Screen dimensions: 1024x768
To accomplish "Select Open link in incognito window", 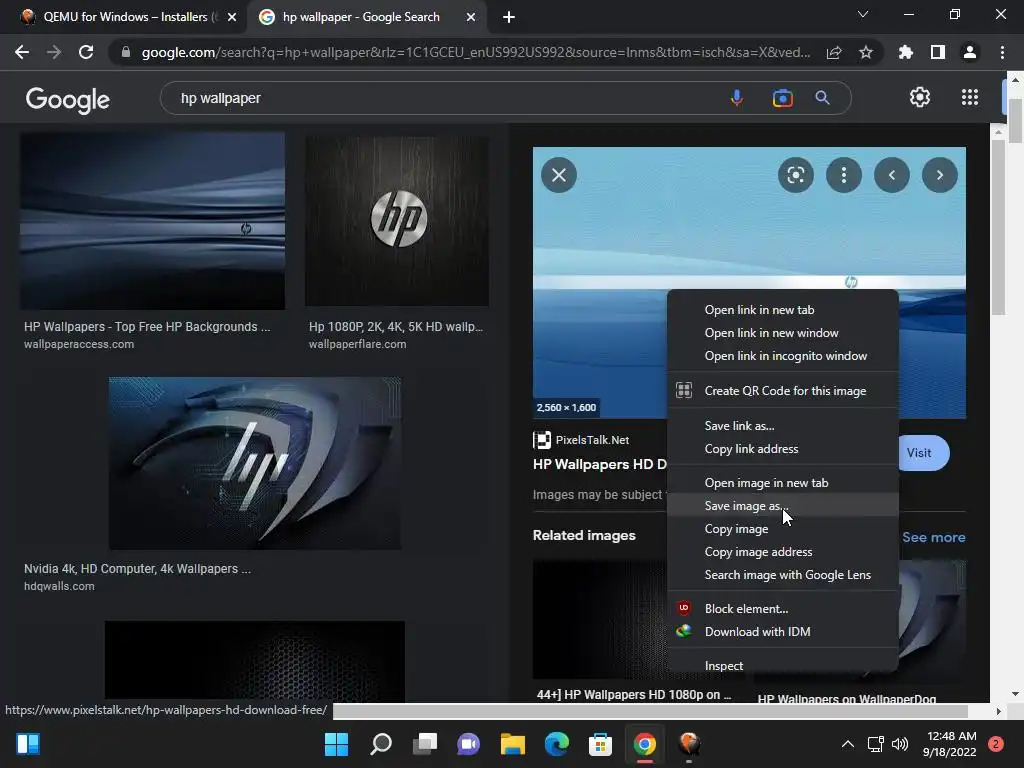I will click(x=783, y=355).
